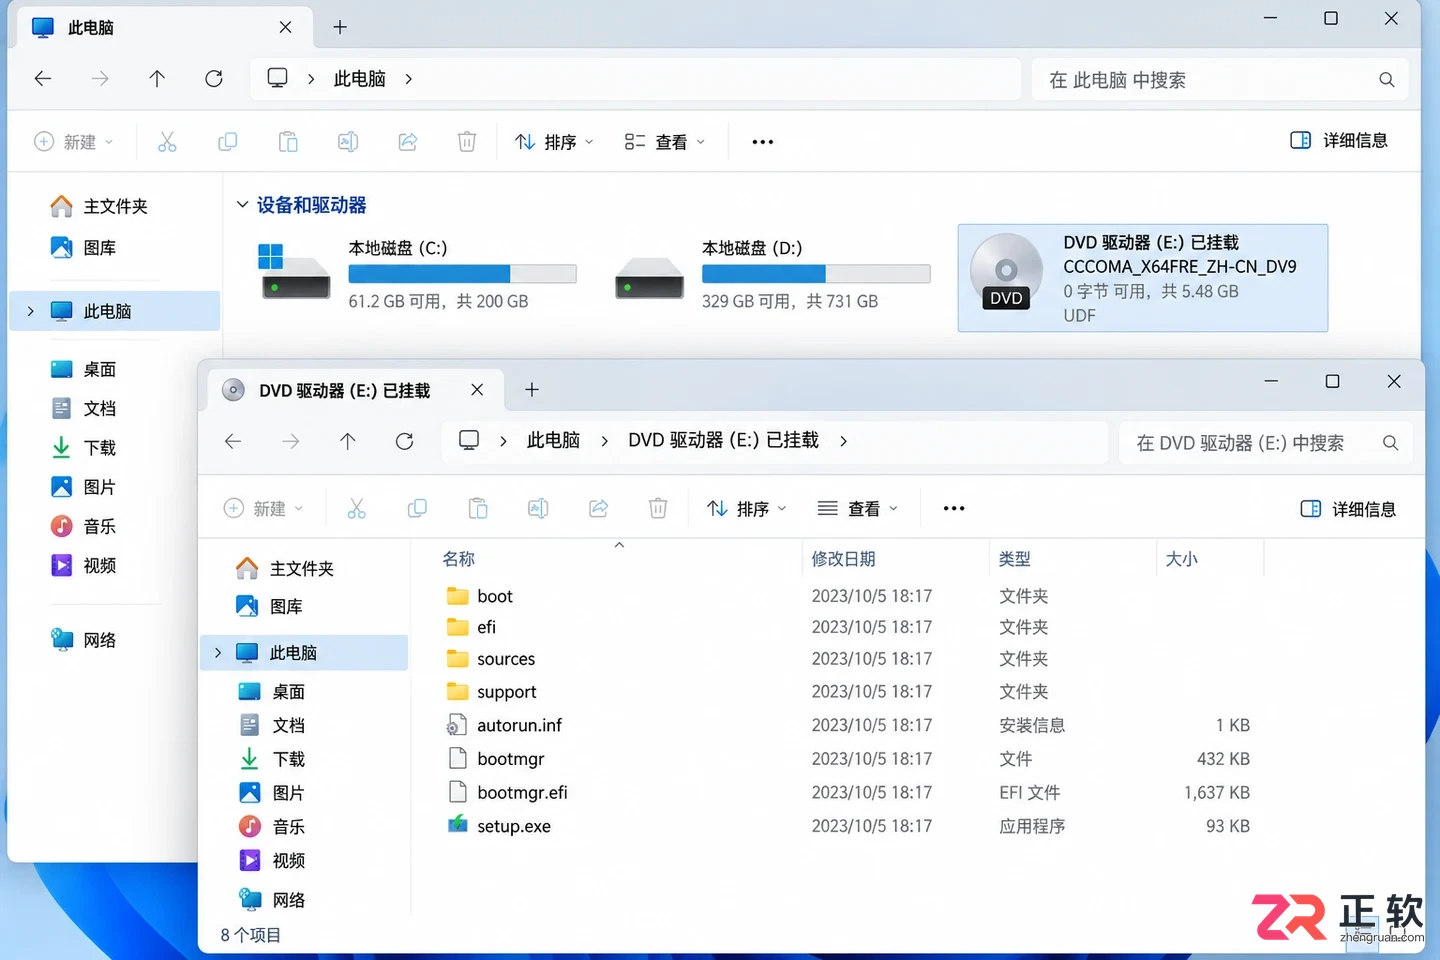
Task: Select the DVD drive (E:) tile
Action: tap(1143, 278)
